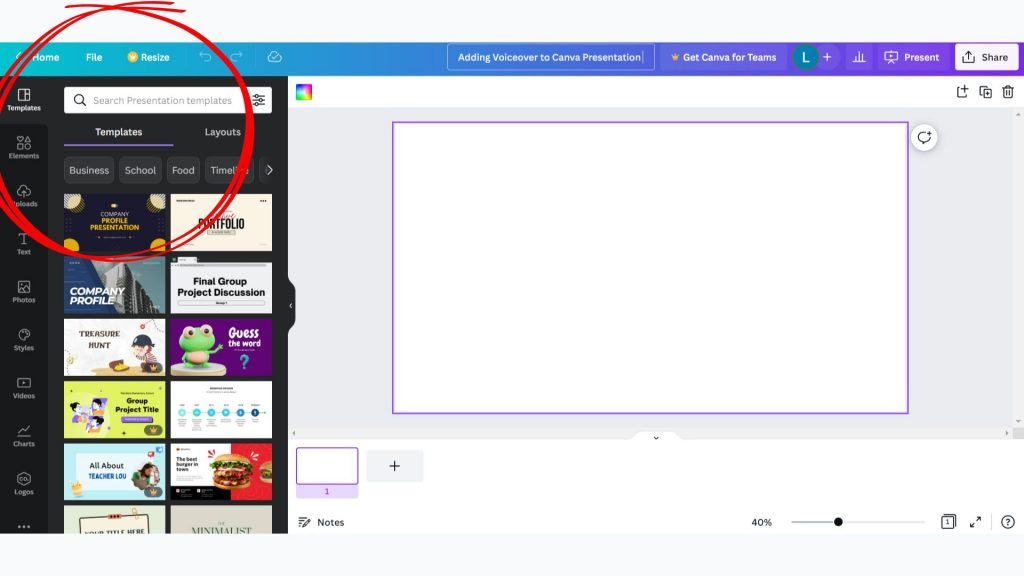Open the Elements panel in sidebar
This screenshot has width=1024, height=576.
pos(23,147)
